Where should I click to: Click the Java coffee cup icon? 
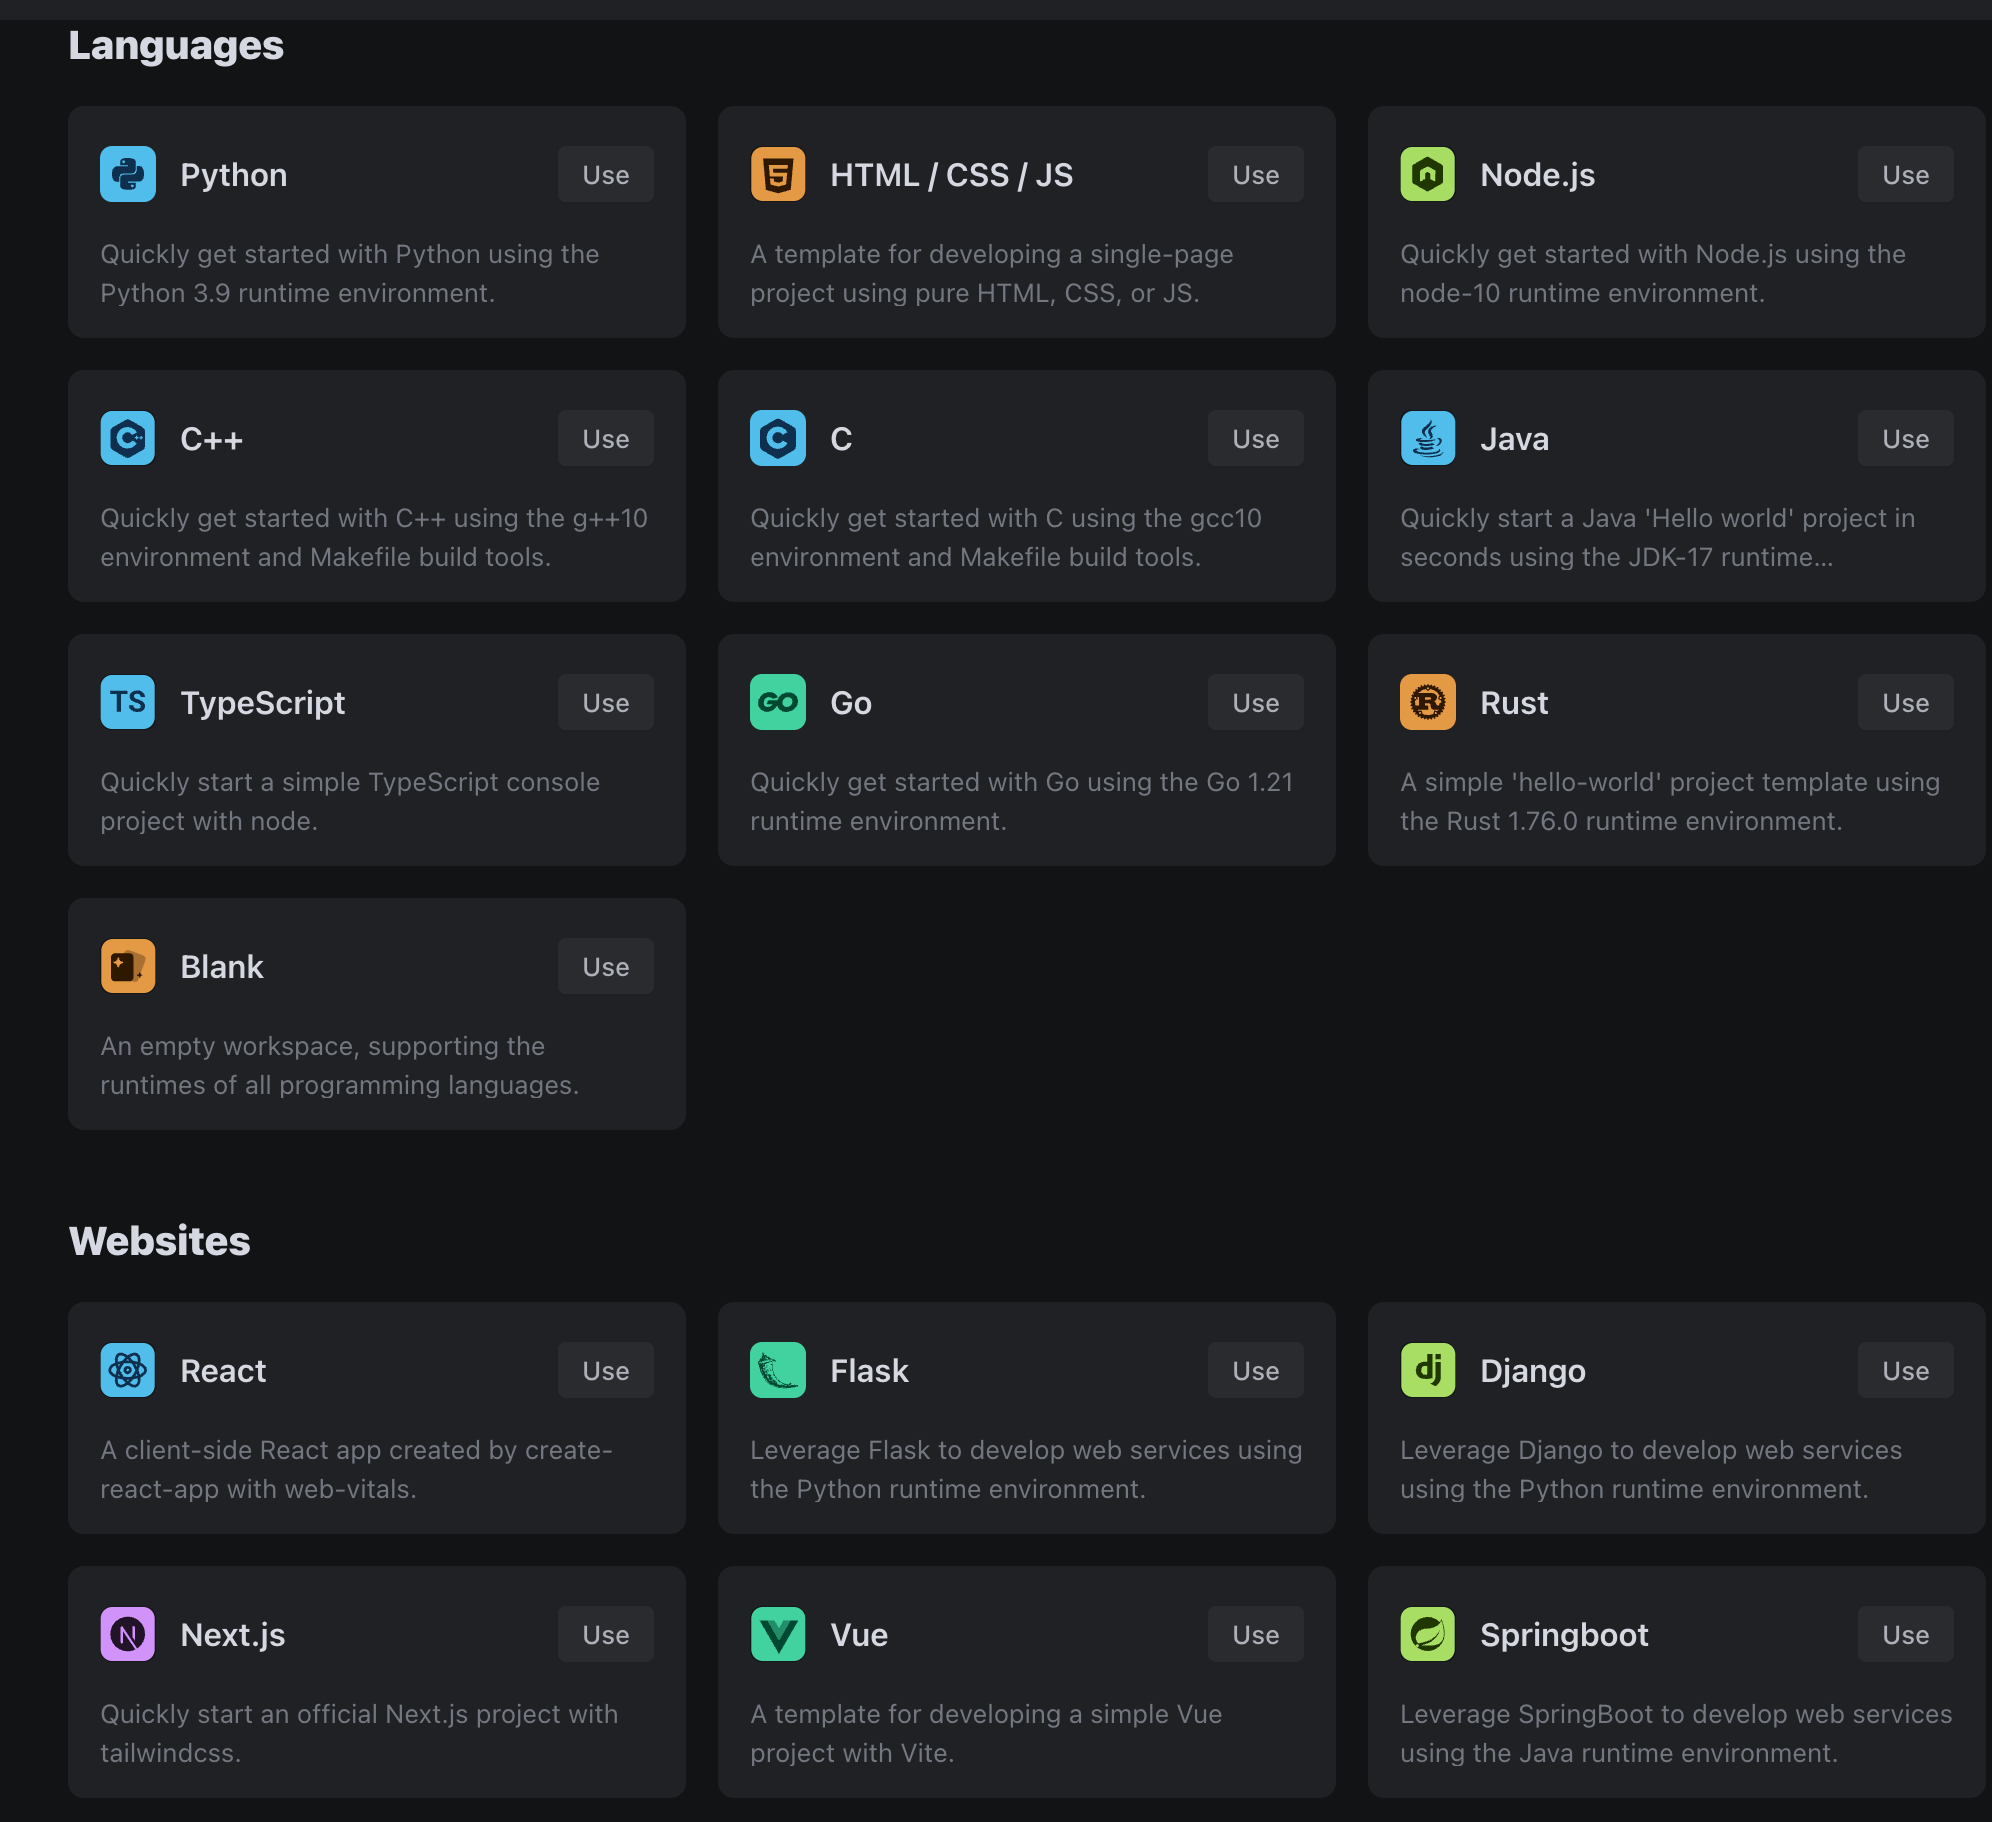click(1428, 438)
